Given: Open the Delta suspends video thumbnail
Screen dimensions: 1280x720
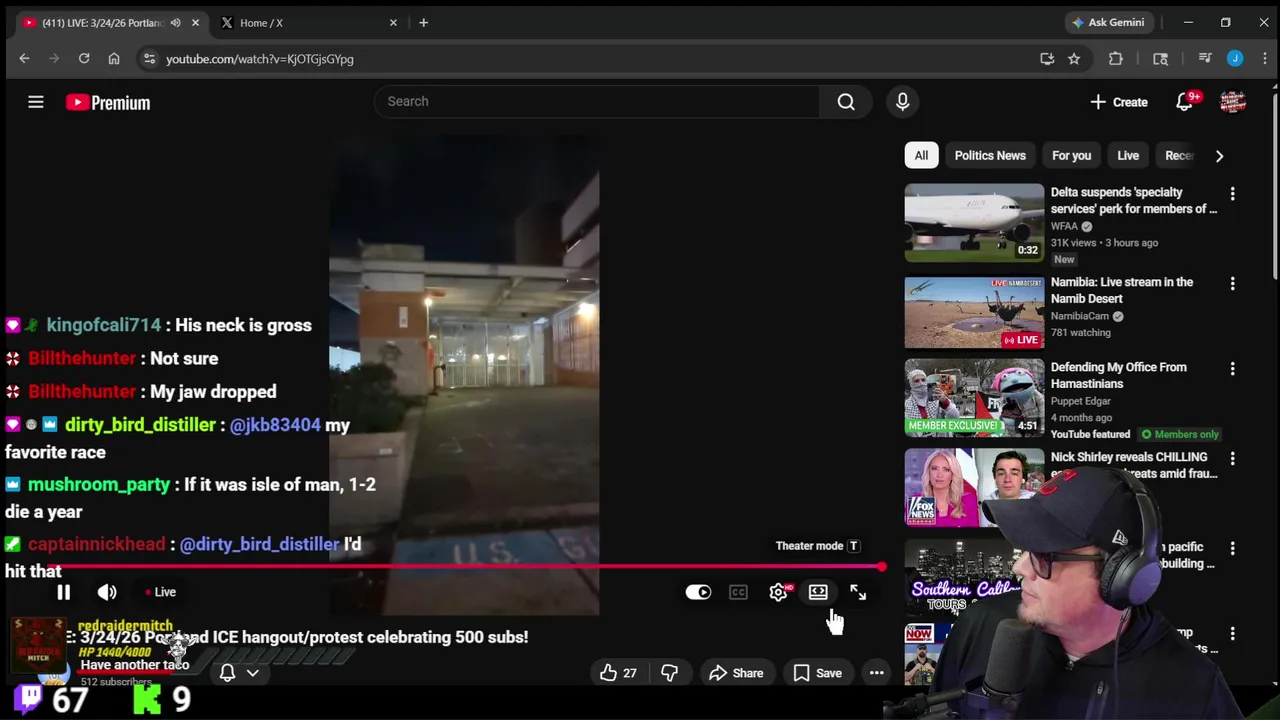Looking at the screenshot, I should (974, 222).
